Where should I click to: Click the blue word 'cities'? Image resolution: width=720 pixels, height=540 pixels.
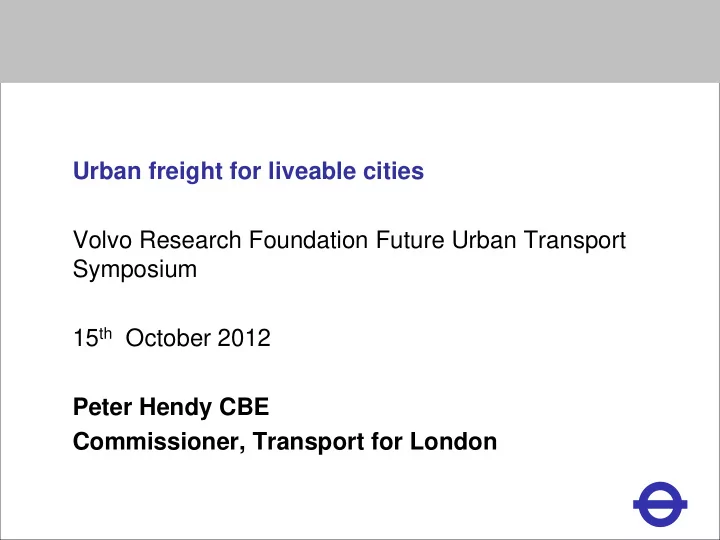click(x=394, y=171)
